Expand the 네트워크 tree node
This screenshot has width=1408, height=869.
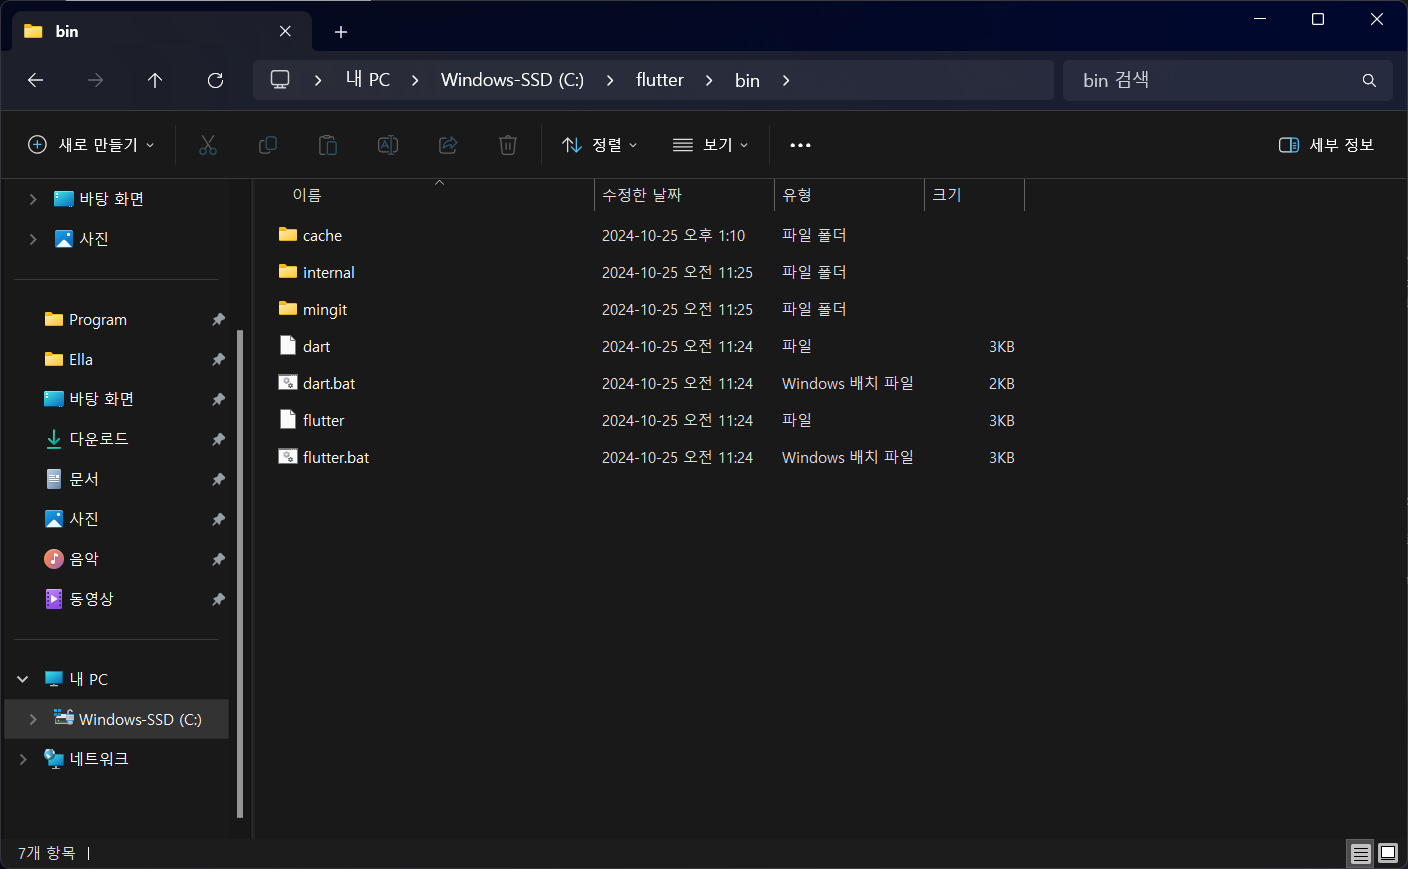tap(23, 759)
